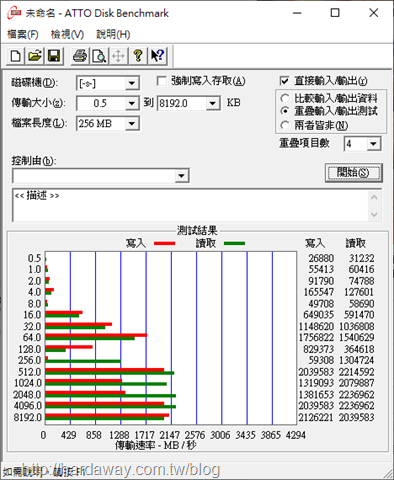
Task: Click the 4.0 row write value 165547
Action: coord(318,292)
